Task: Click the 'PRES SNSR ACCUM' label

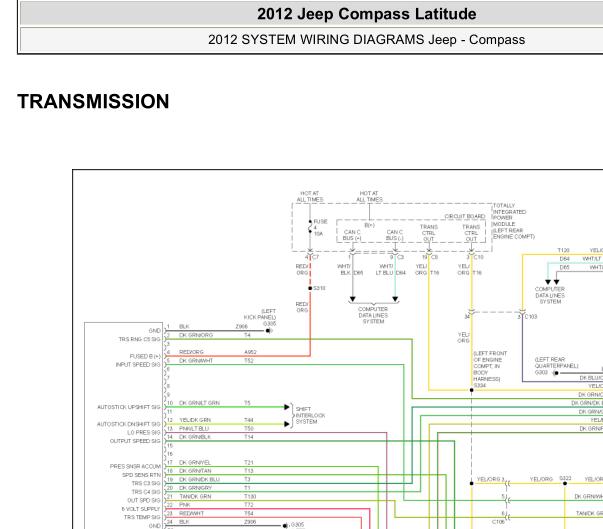Action: click(135, 466)
